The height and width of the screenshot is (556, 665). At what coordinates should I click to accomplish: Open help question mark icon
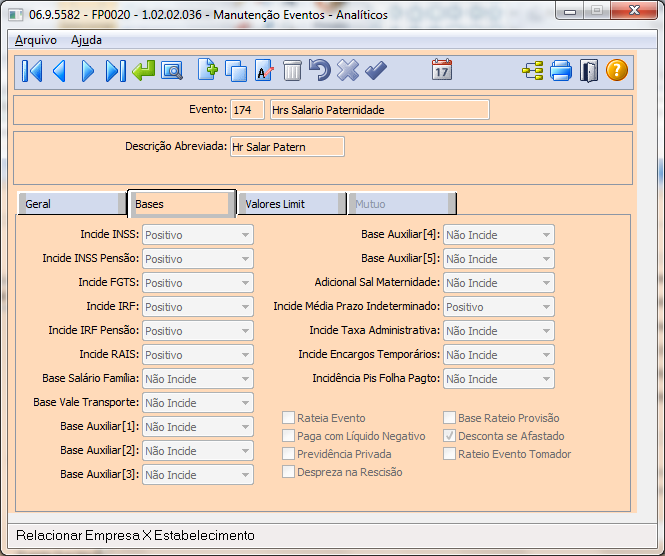pos(617,70)
